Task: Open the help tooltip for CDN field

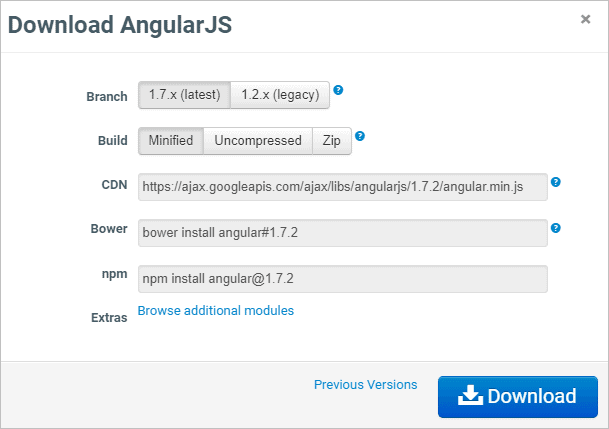Action: [556, 182]
